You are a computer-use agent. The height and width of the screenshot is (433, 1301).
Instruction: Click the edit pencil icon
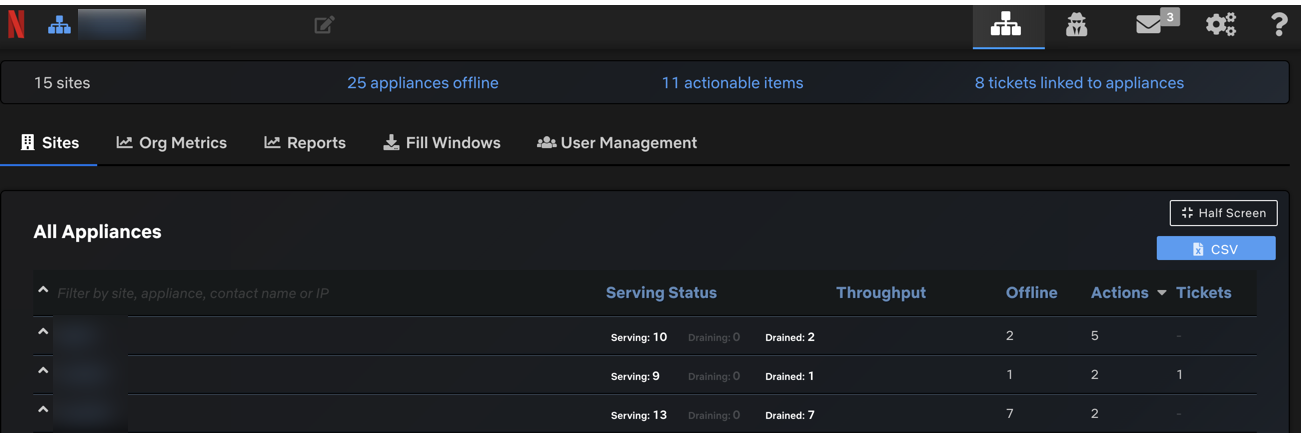click(324, 25)
